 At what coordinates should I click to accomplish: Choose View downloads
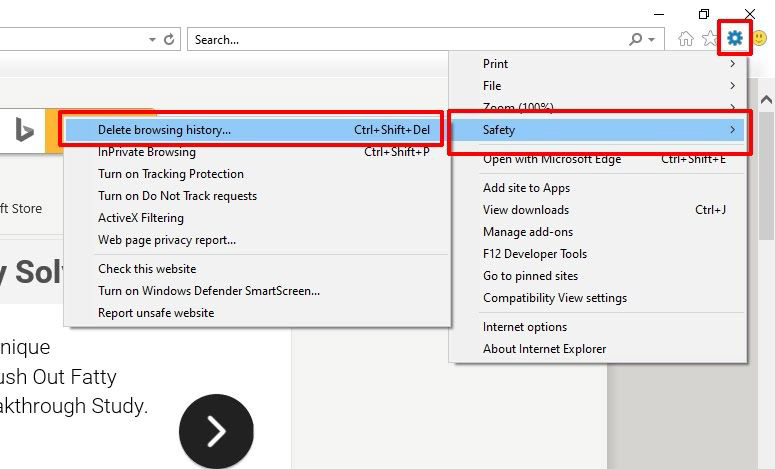point(598,210)
